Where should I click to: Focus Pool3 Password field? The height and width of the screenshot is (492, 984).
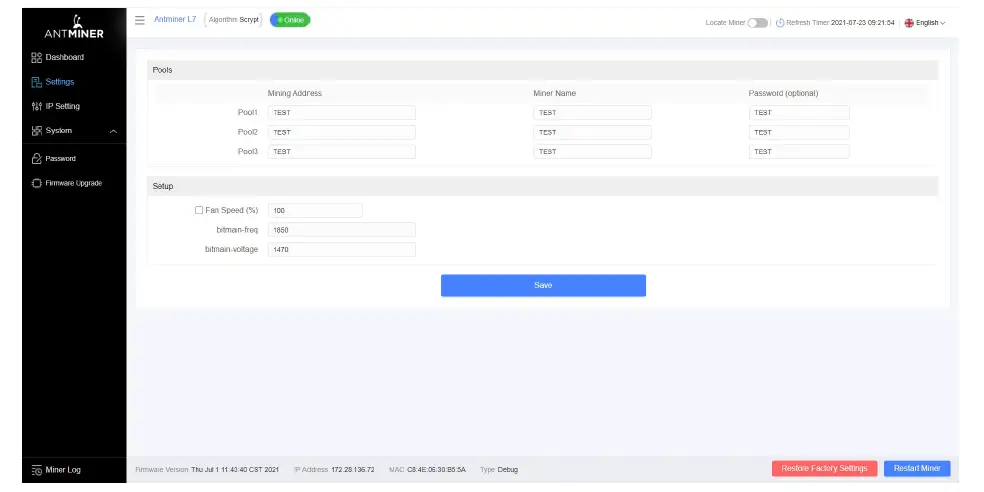coord(799,152)
